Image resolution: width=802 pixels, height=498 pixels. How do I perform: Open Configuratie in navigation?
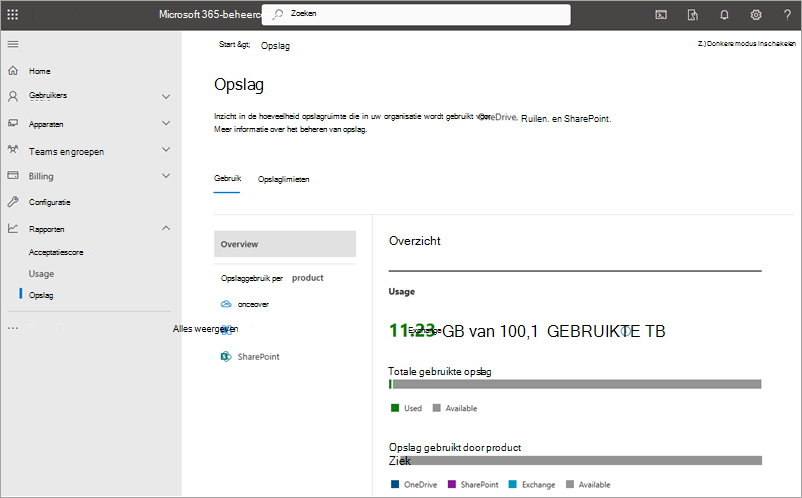[x=50, y=202]
